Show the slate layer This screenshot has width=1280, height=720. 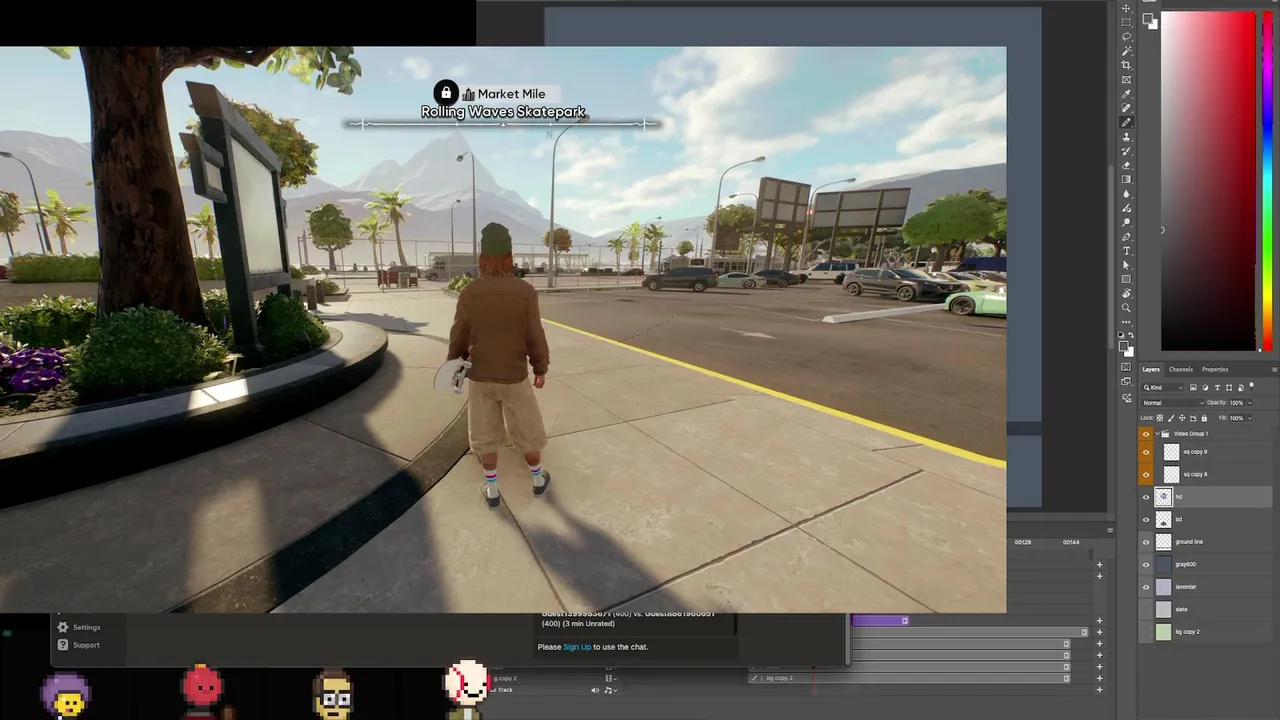1146,609
